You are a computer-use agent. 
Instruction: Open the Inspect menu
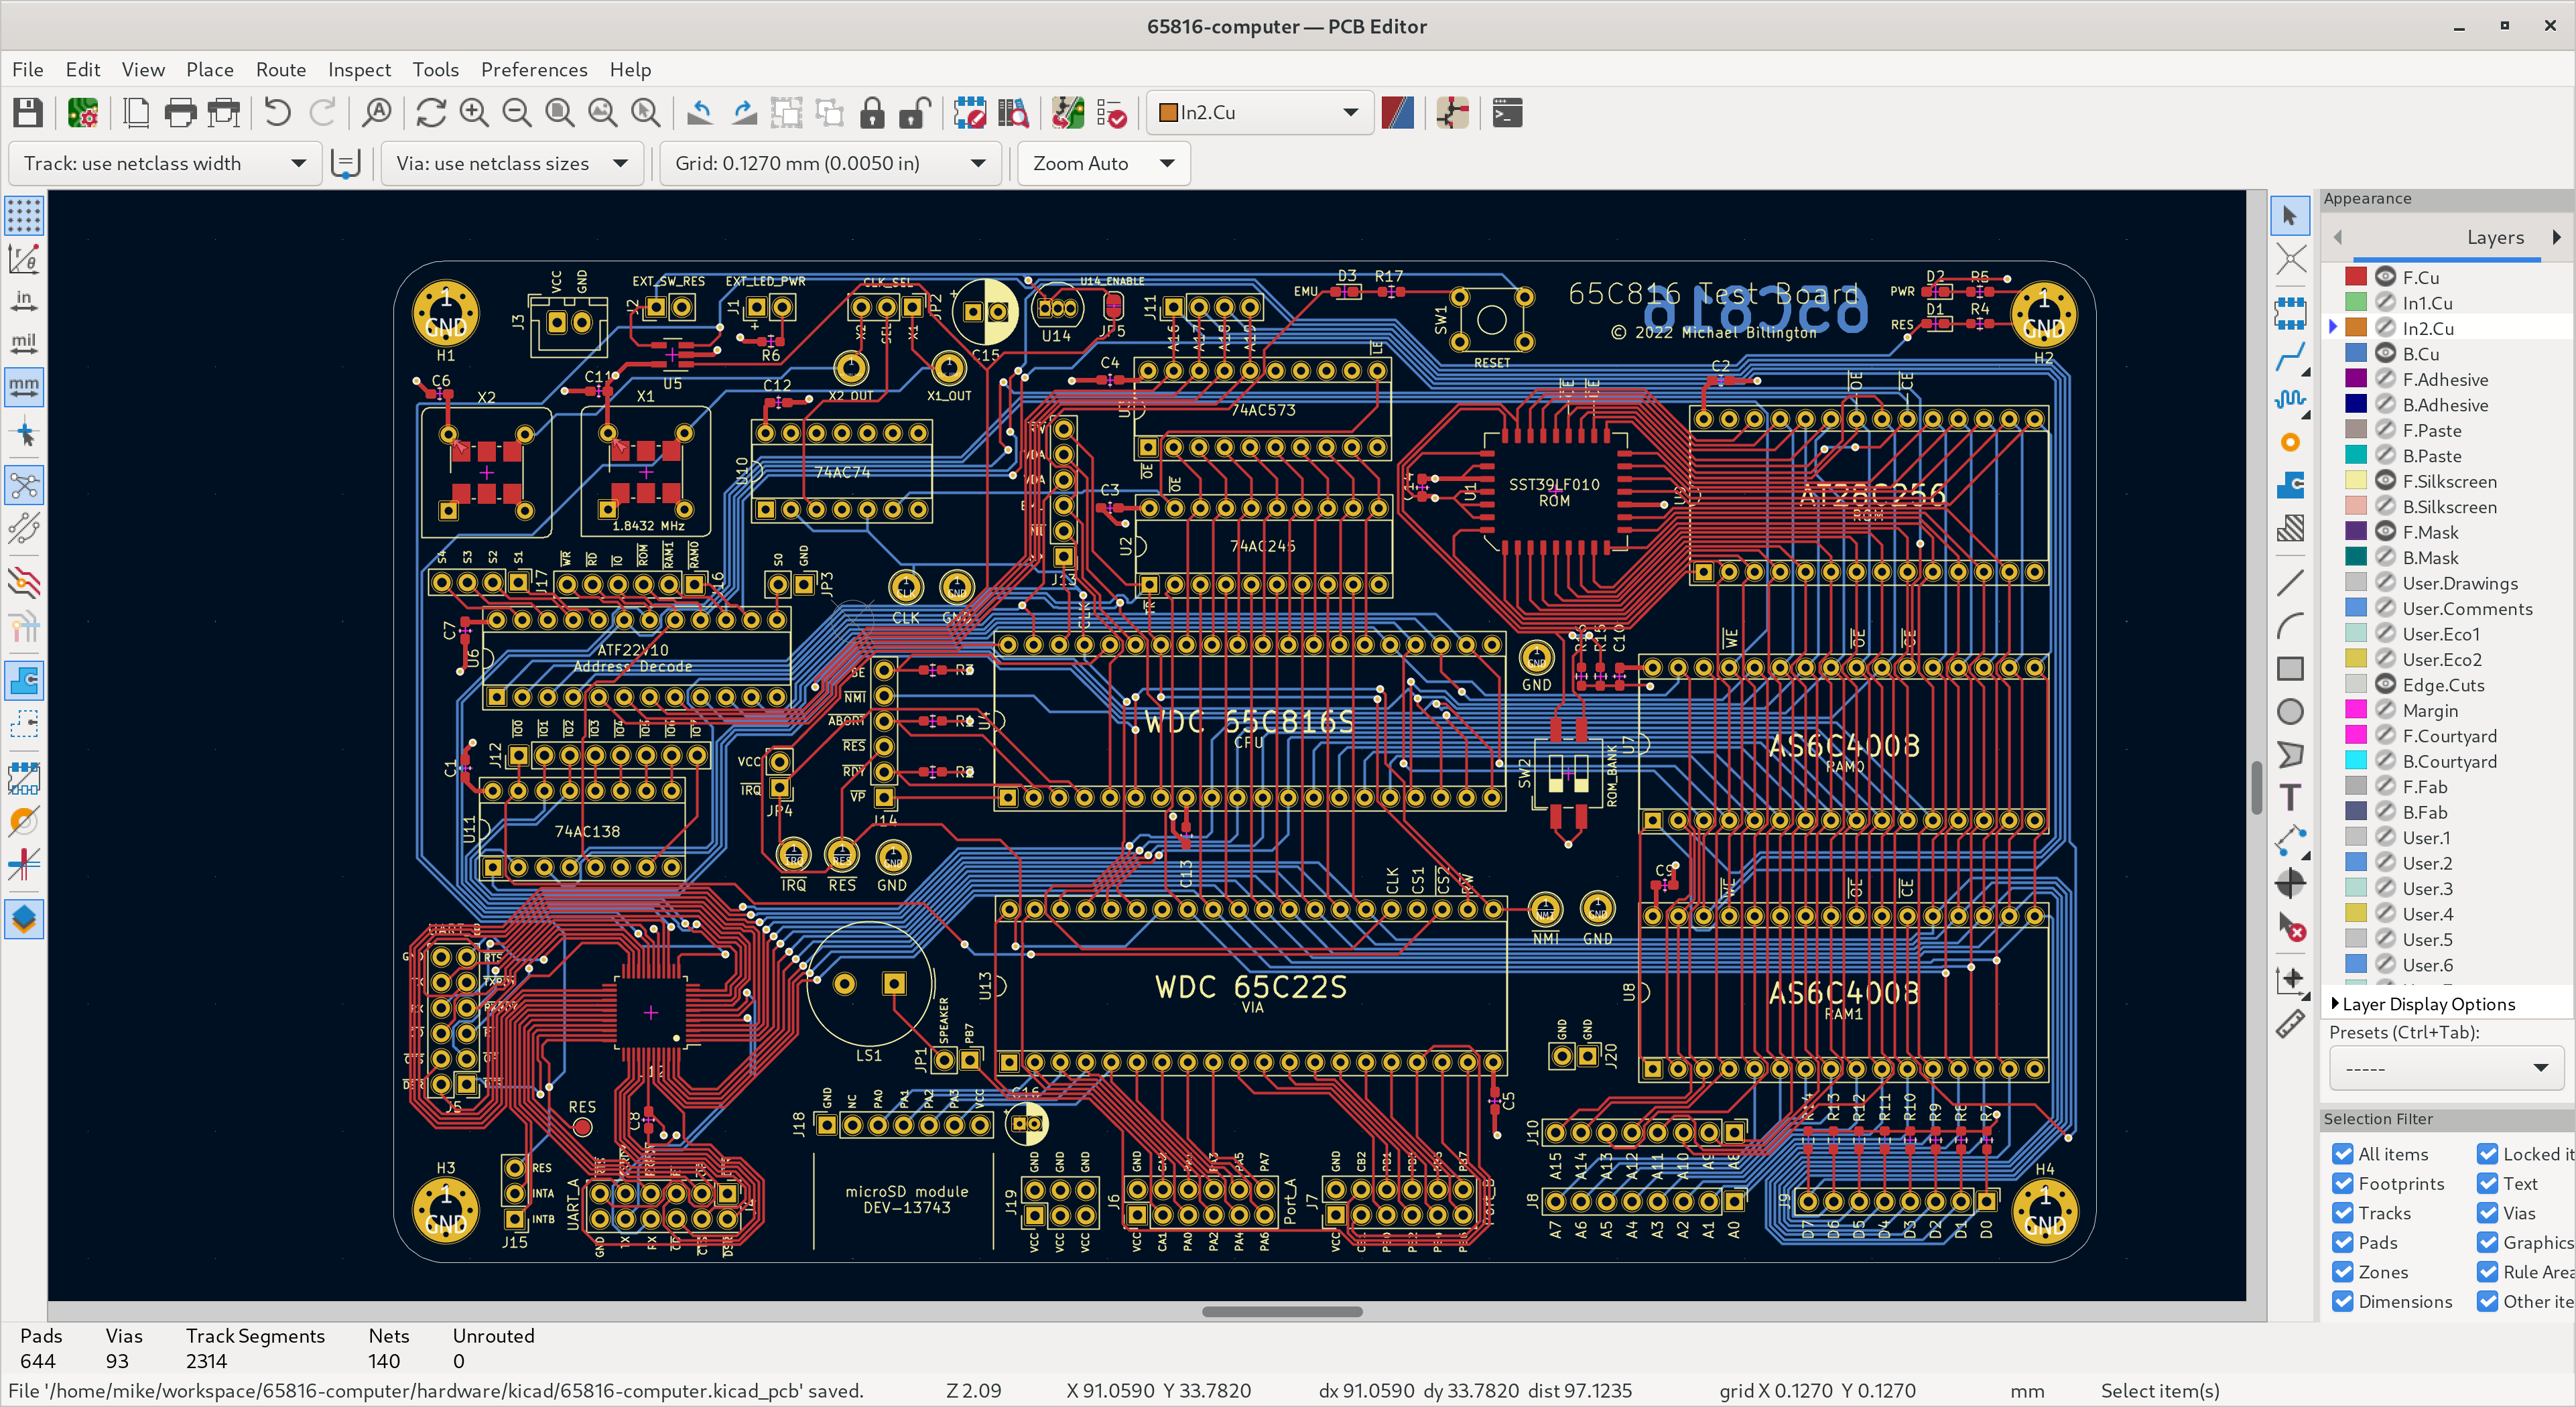click(x=359, y=69)
